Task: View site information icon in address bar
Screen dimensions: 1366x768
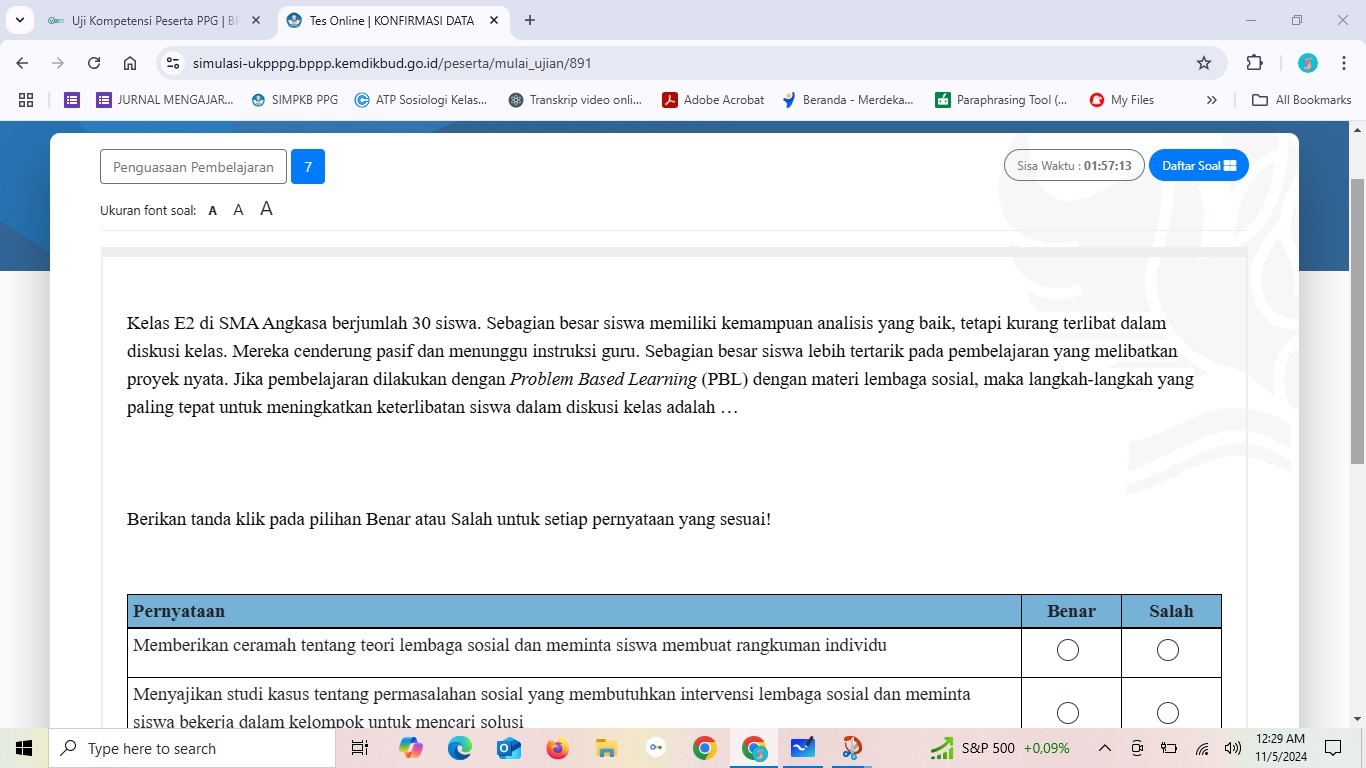Action: point(173,63)
